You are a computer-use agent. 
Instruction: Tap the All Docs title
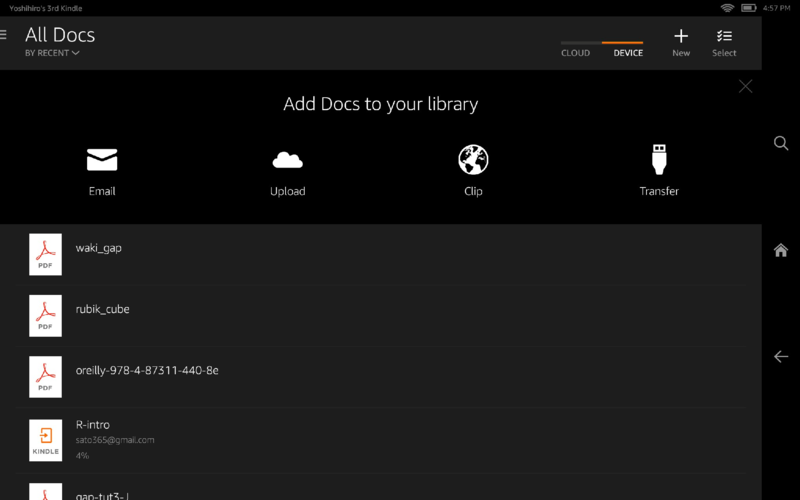[x=60, y=35]
